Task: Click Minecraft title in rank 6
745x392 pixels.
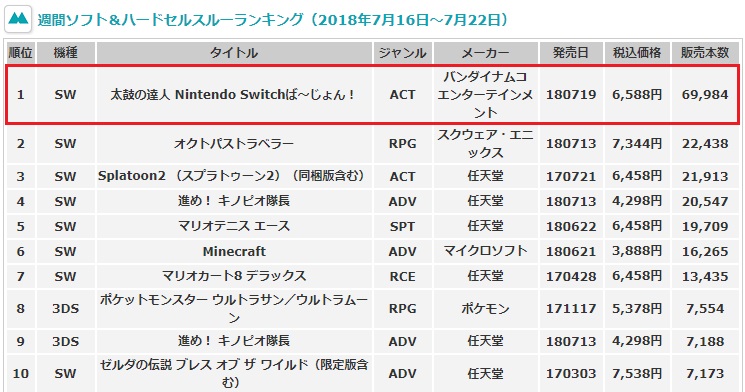Action: (234, 251)
